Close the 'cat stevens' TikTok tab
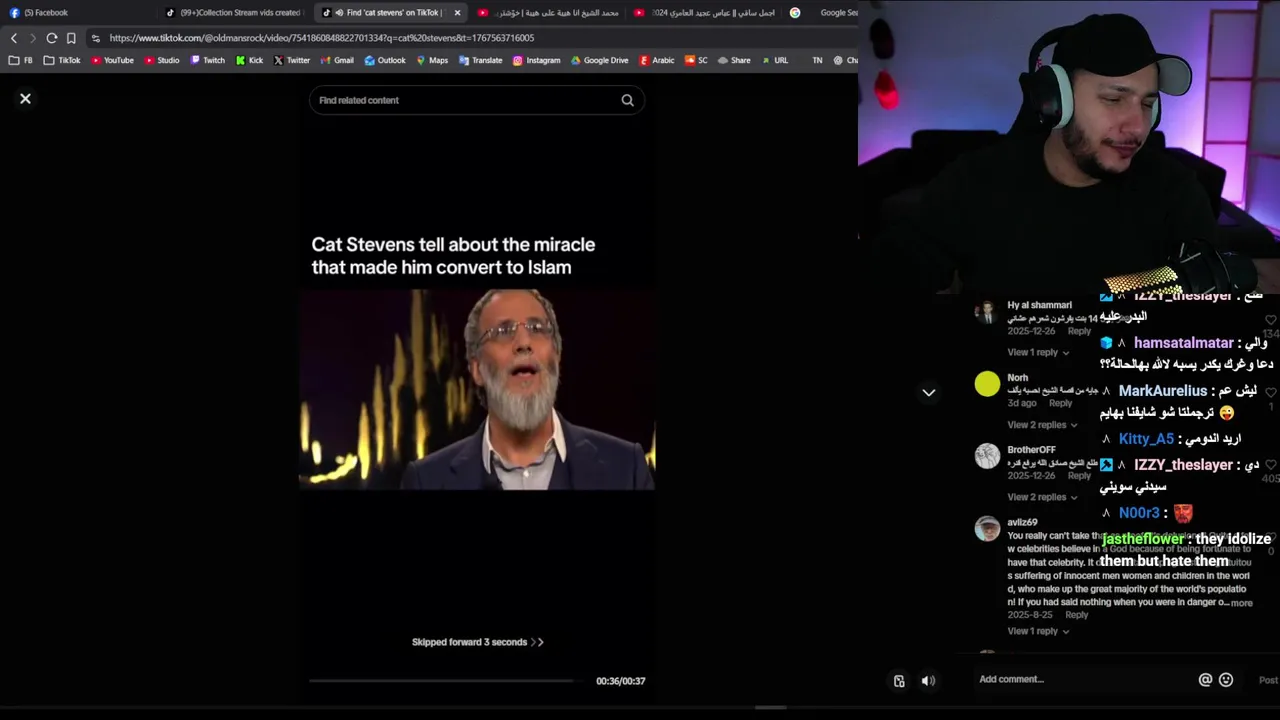 (x=457, y=13)
